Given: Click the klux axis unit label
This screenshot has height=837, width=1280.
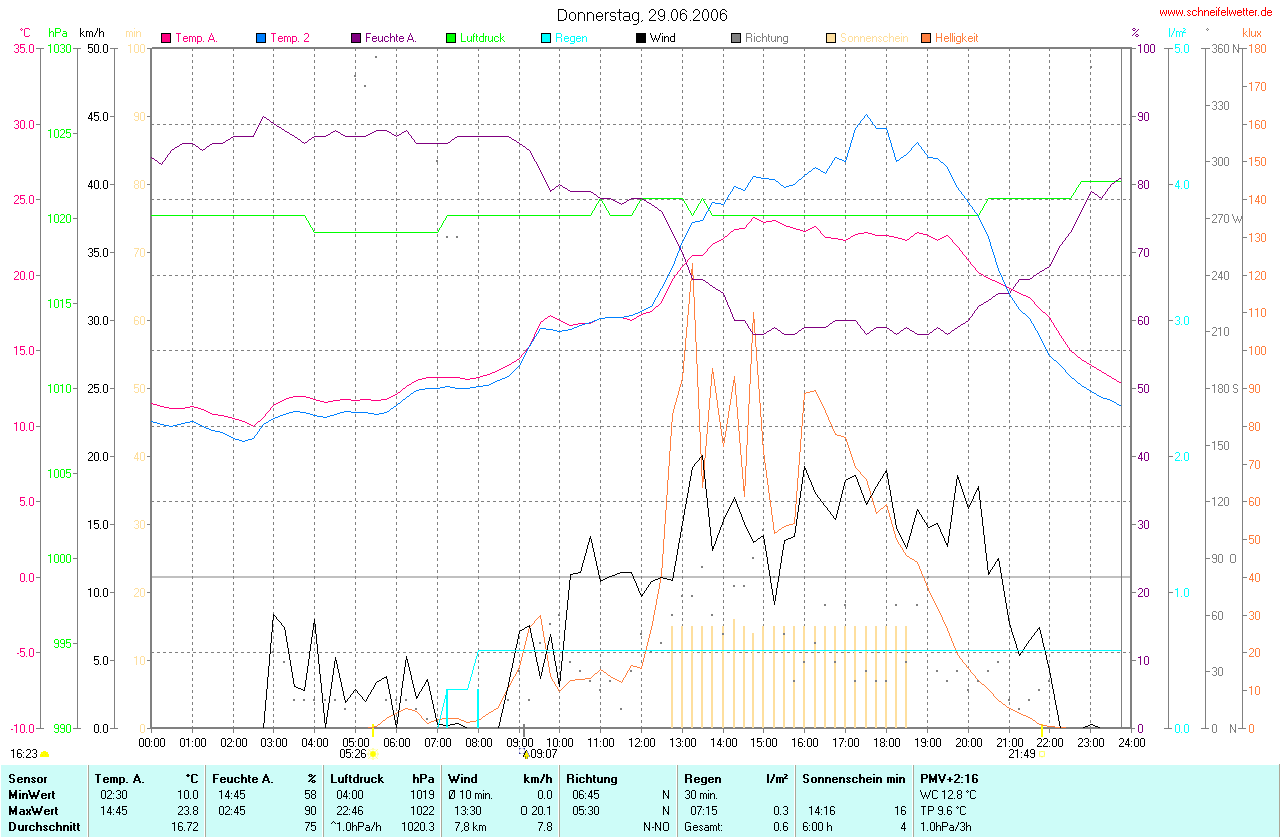Looking at the screenshot, I should pos(1251,33).
